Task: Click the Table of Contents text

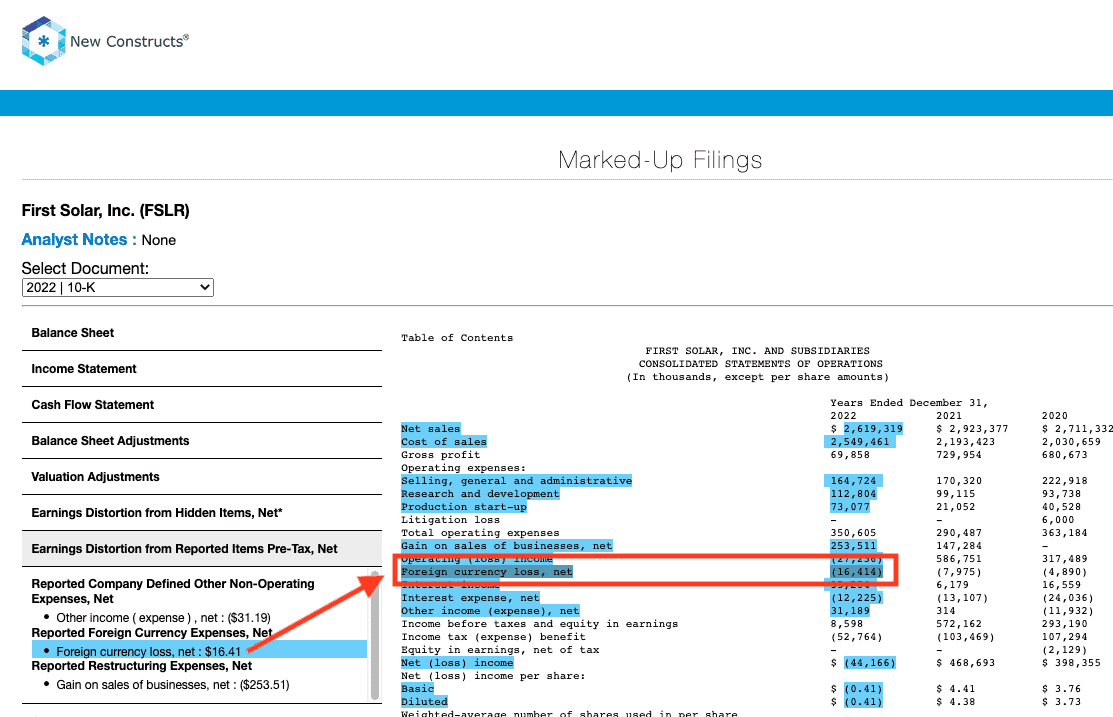Action: click(457, 338)
